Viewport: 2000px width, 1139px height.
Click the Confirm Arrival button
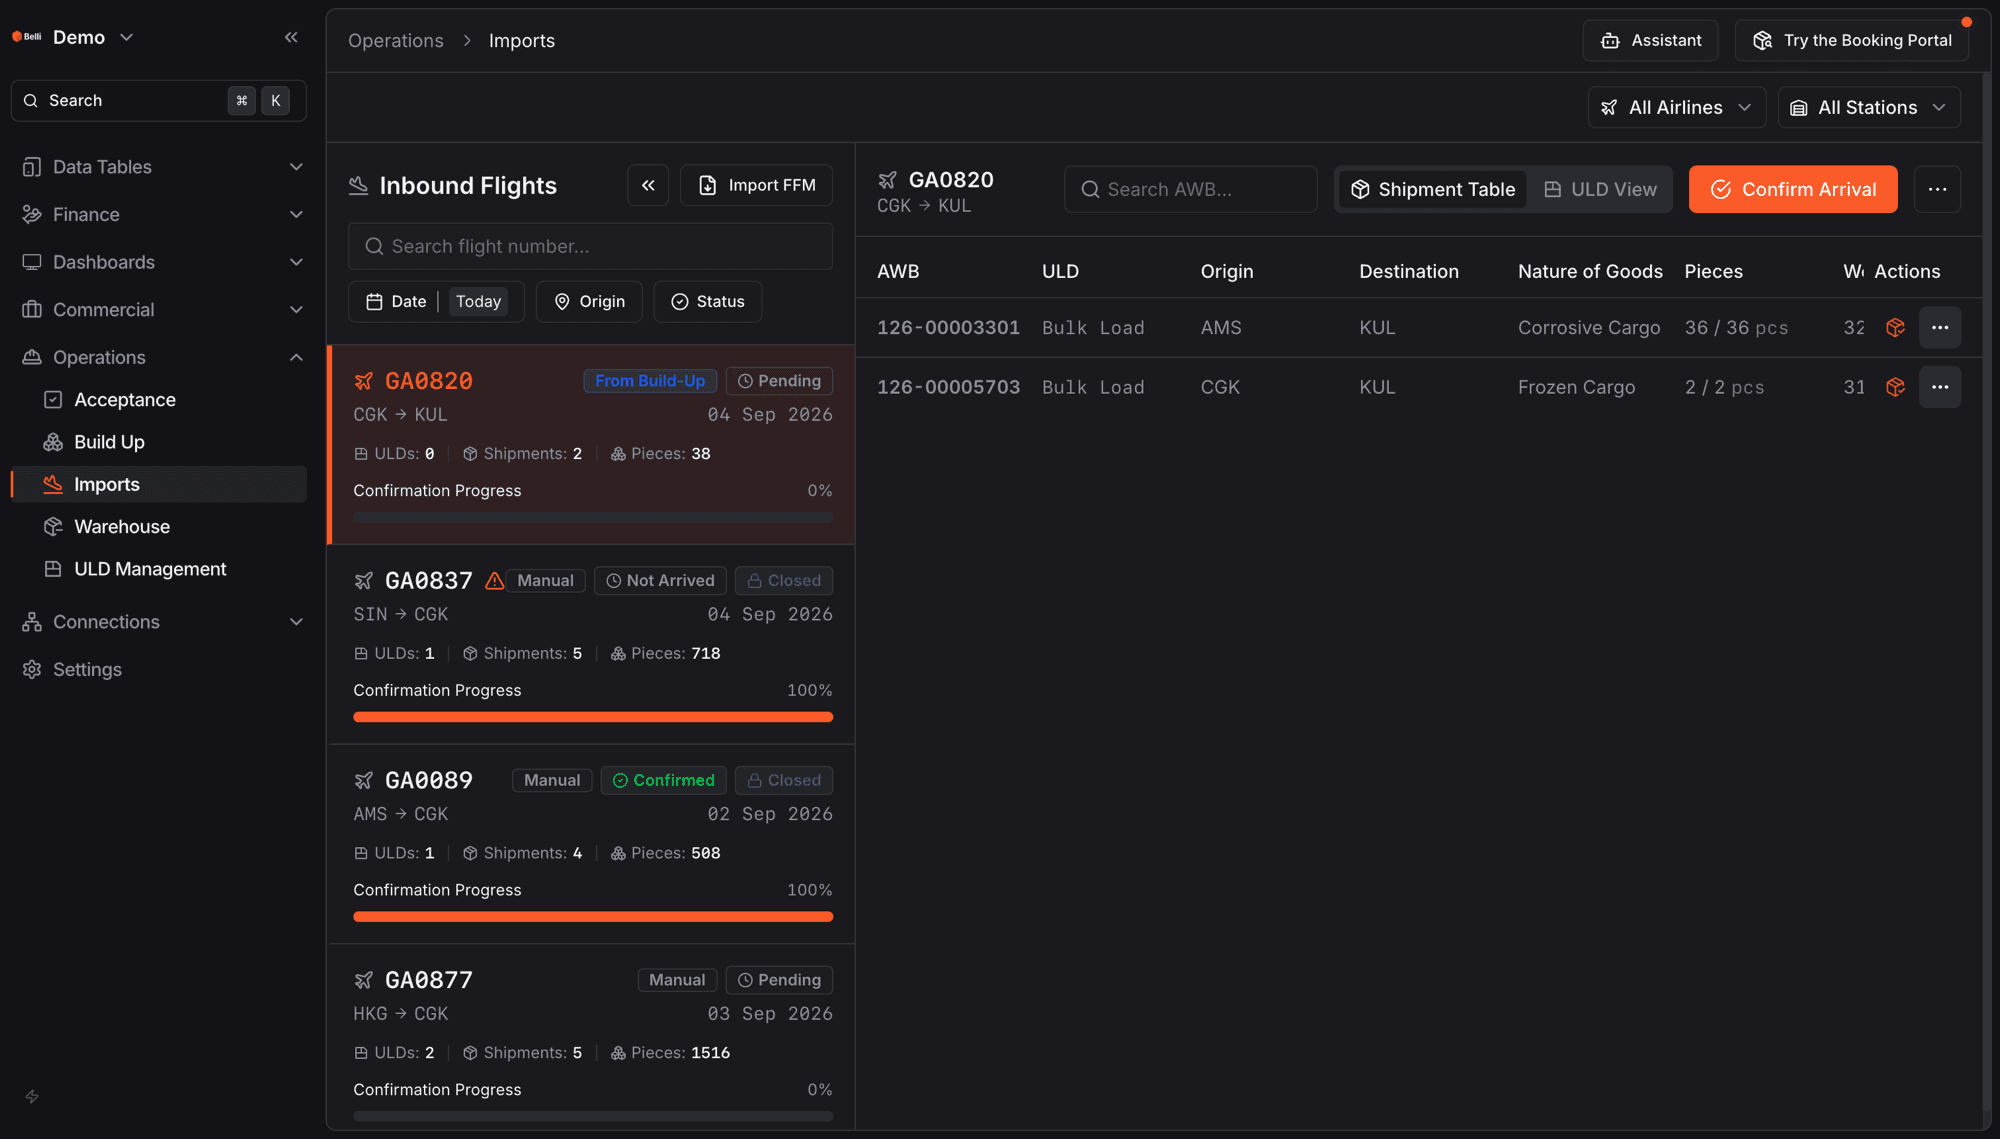pos(1793,189)
